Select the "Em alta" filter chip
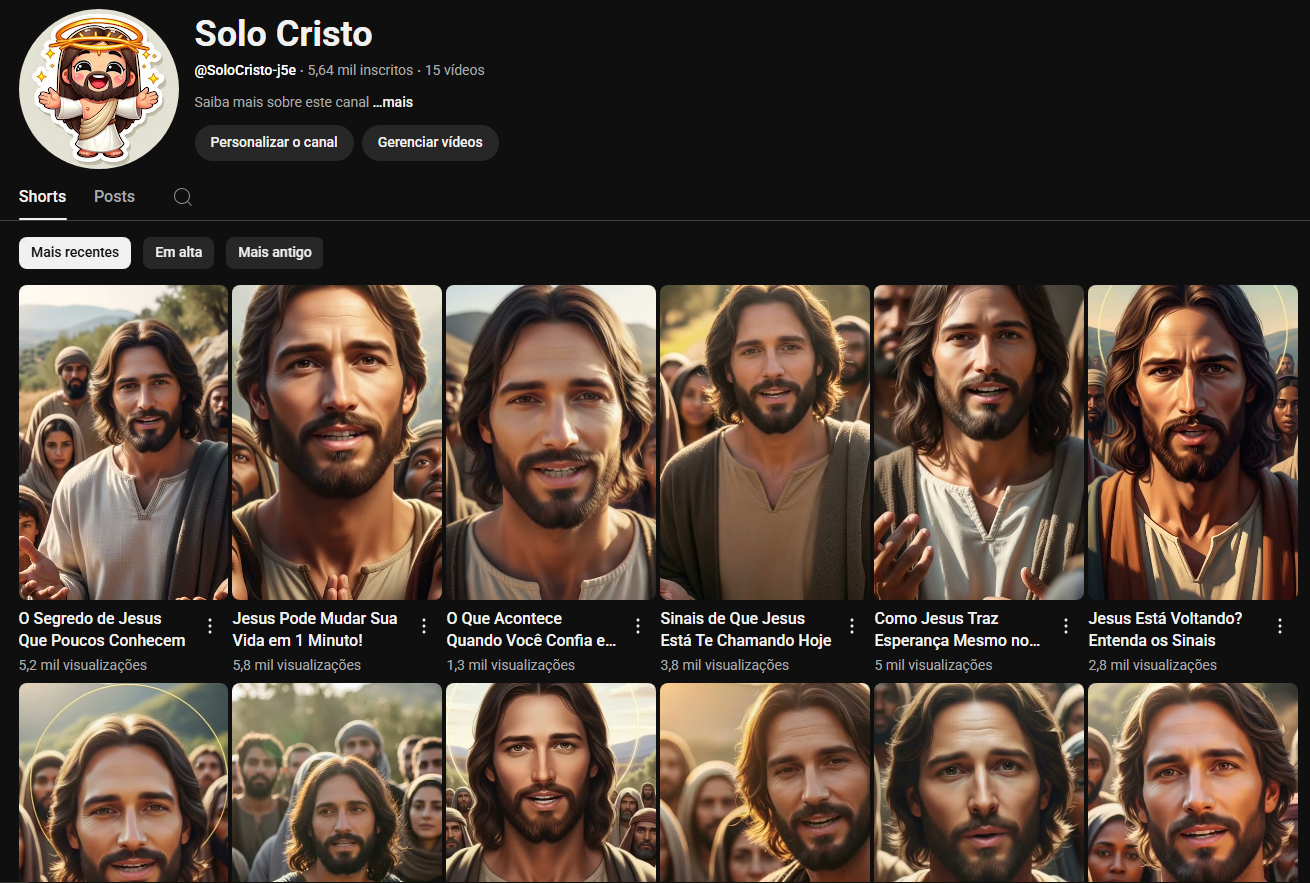 pyautogui.click(x=178, y=253)
